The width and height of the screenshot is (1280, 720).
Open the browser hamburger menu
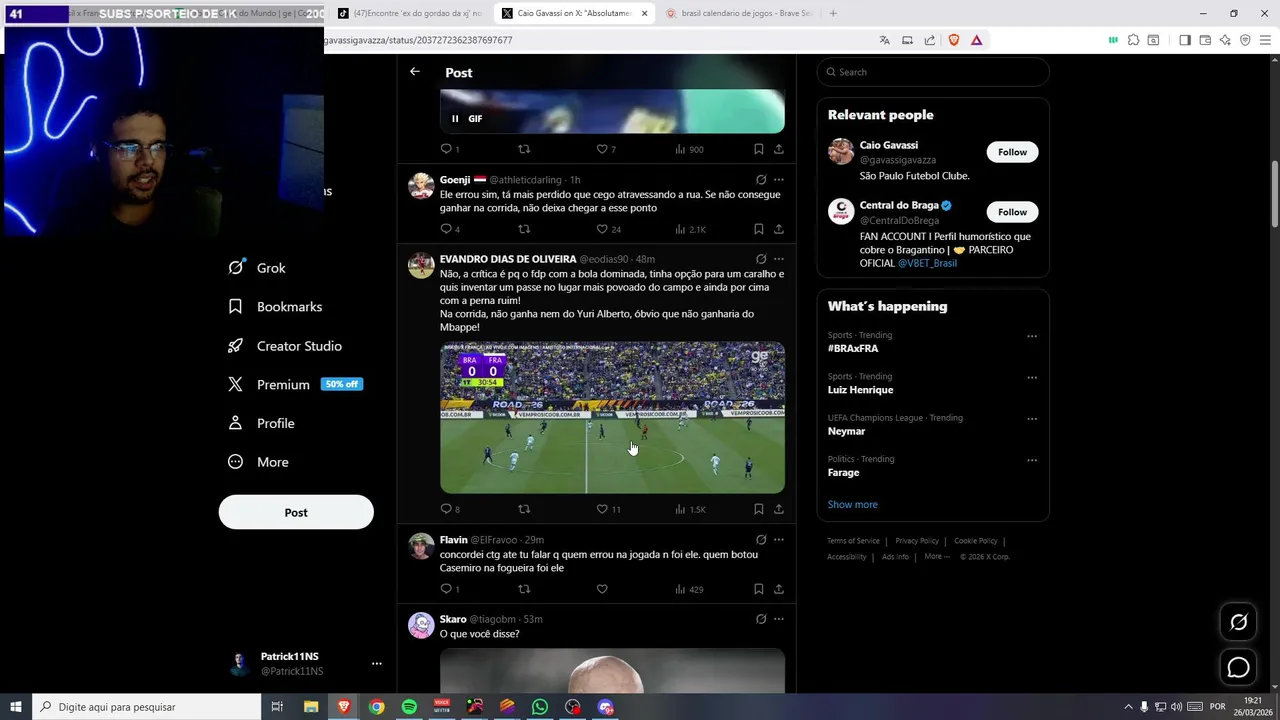pyautogui.click(x=1265, y=40)
